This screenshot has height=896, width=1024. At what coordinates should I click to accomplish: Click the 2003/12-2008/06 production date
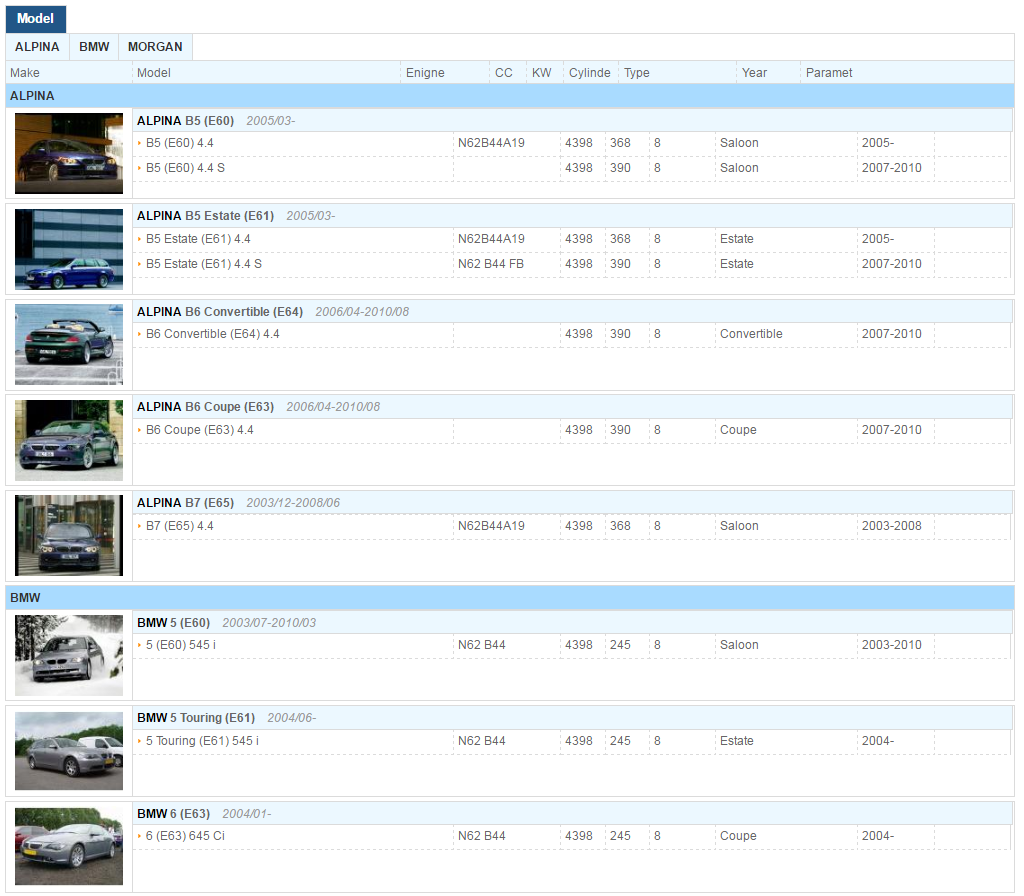(293, 503)
